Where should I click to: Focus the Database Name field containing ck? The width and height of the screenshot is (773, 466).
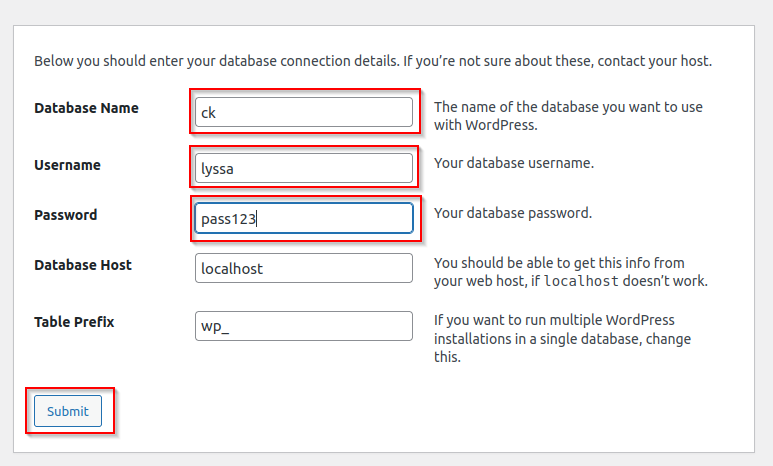pyautogui.click(x=304, y=112)
